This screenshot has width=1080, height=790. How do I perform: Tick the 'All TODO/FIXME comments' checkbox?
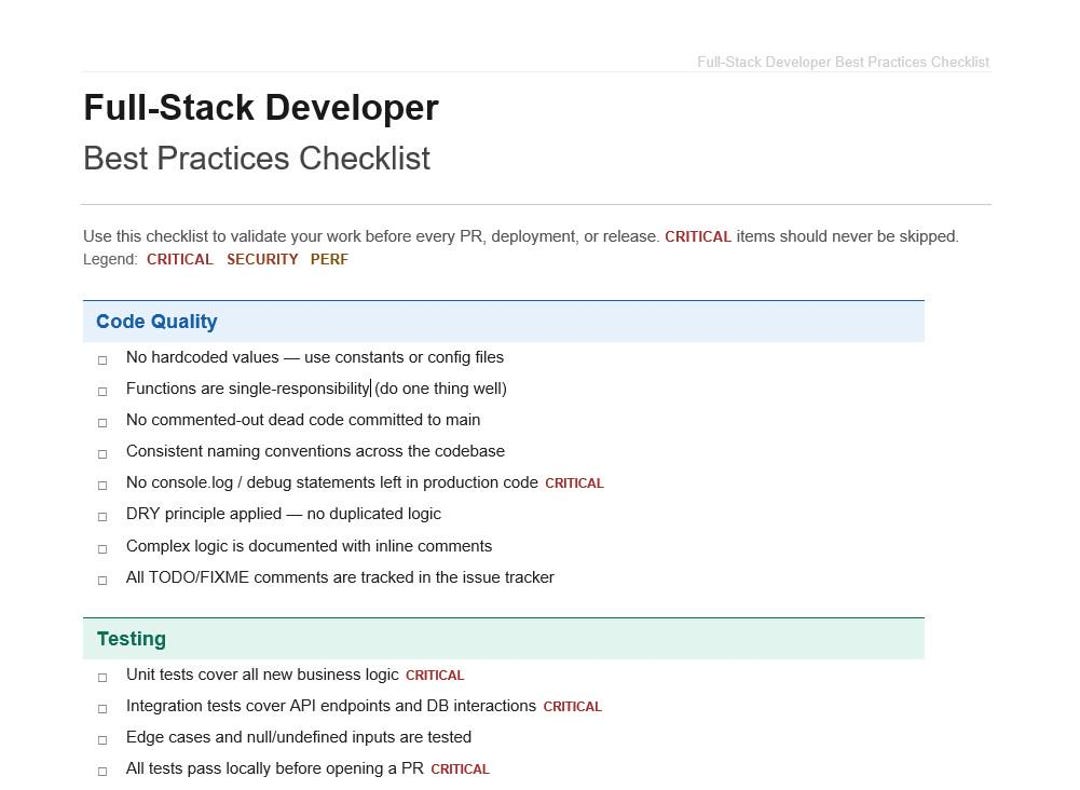103,581
